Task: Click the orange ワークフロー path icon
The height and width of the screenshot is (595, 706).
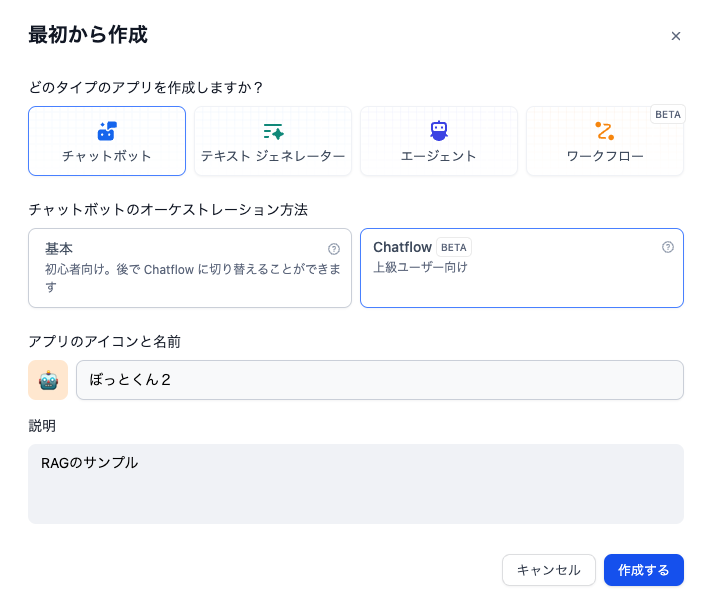Action: click(x=604, y=131)
